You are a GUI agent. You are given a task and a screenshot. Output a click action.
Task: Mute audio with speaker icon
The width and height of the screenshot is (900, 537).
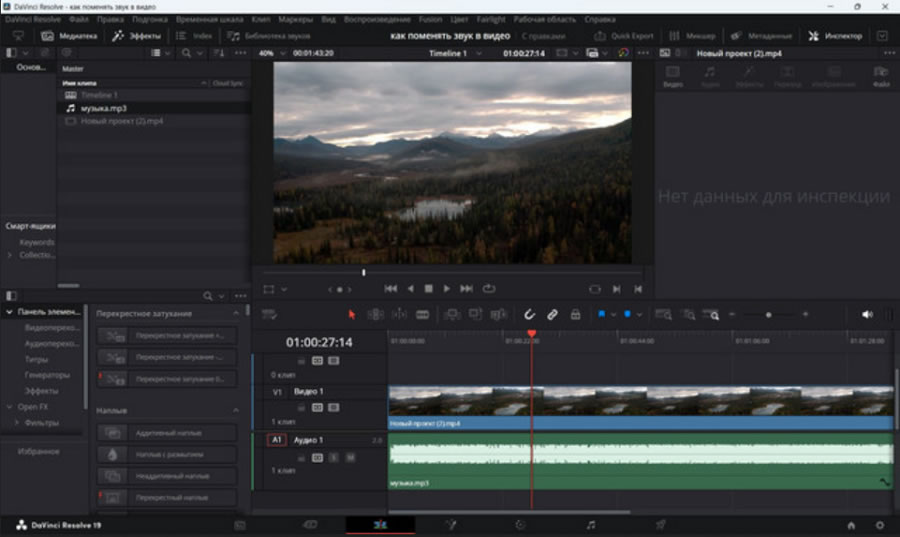pyautogui.click(x=867, y=314)
